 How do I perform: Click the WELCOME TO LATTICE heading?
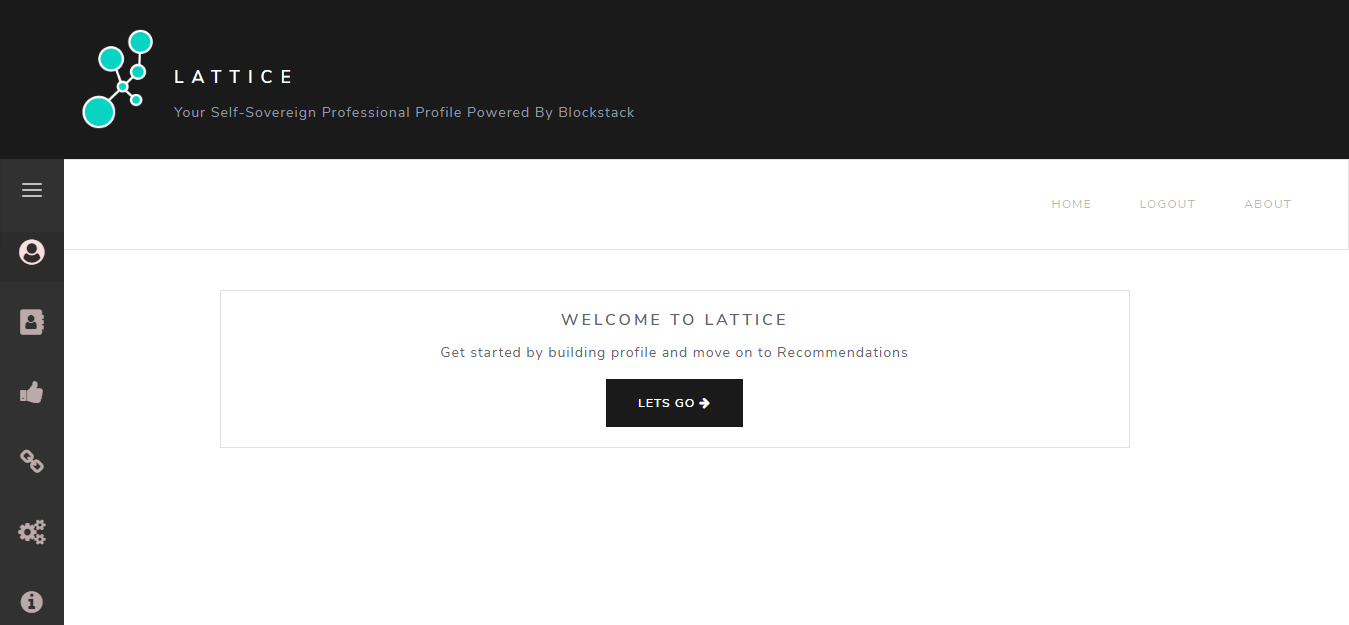click(x=674, y=319)
